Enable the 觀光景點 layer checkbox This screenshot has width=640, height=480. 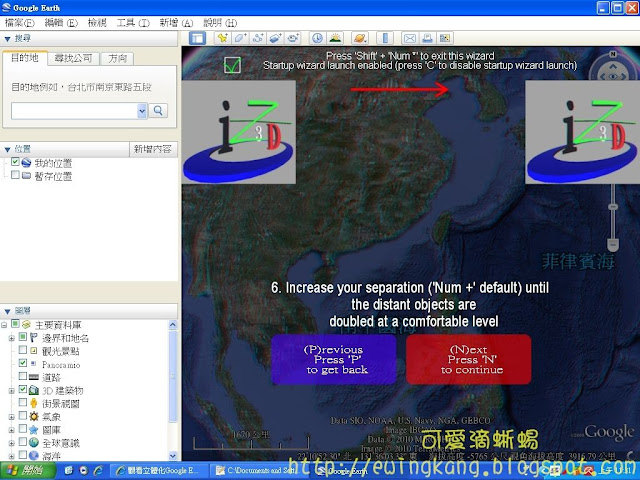point(23,350)
